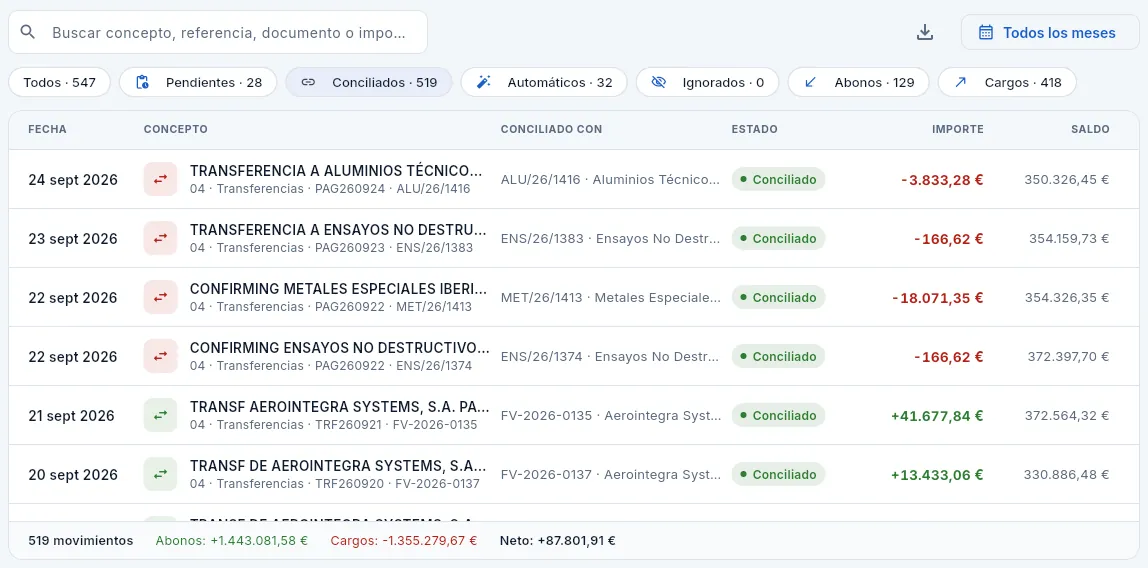
Task: Click transfer icon of 23 sept Ensayos row
Action: point(160,239)
